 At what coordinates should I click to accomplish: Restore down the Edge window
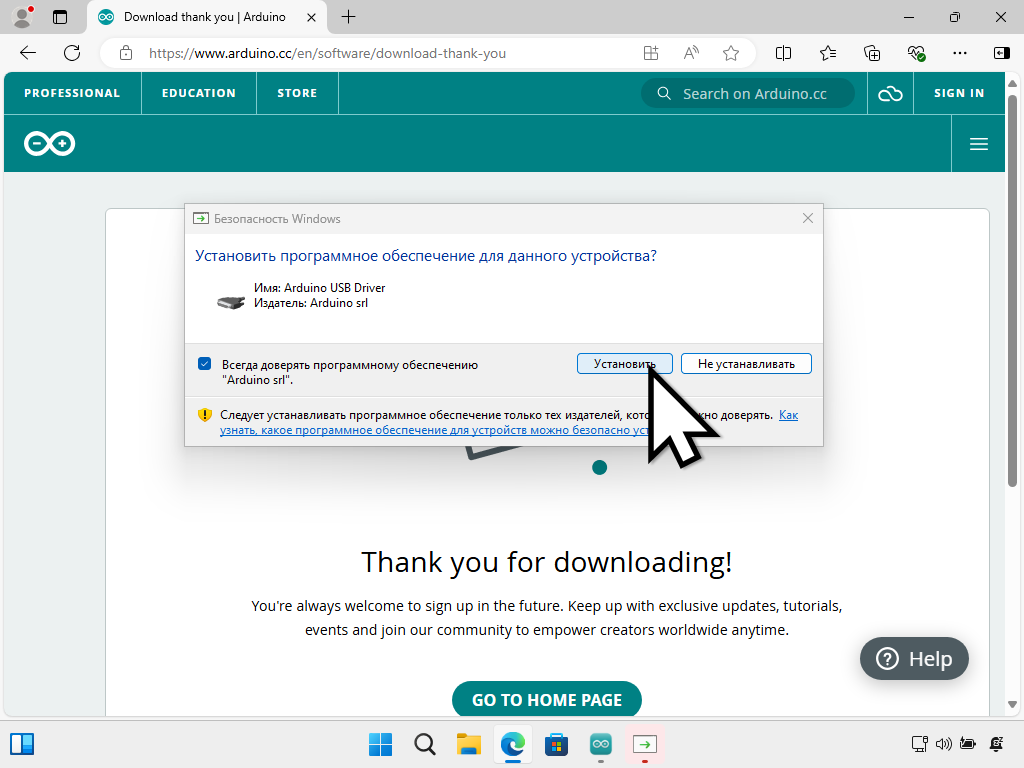[955, 17]
